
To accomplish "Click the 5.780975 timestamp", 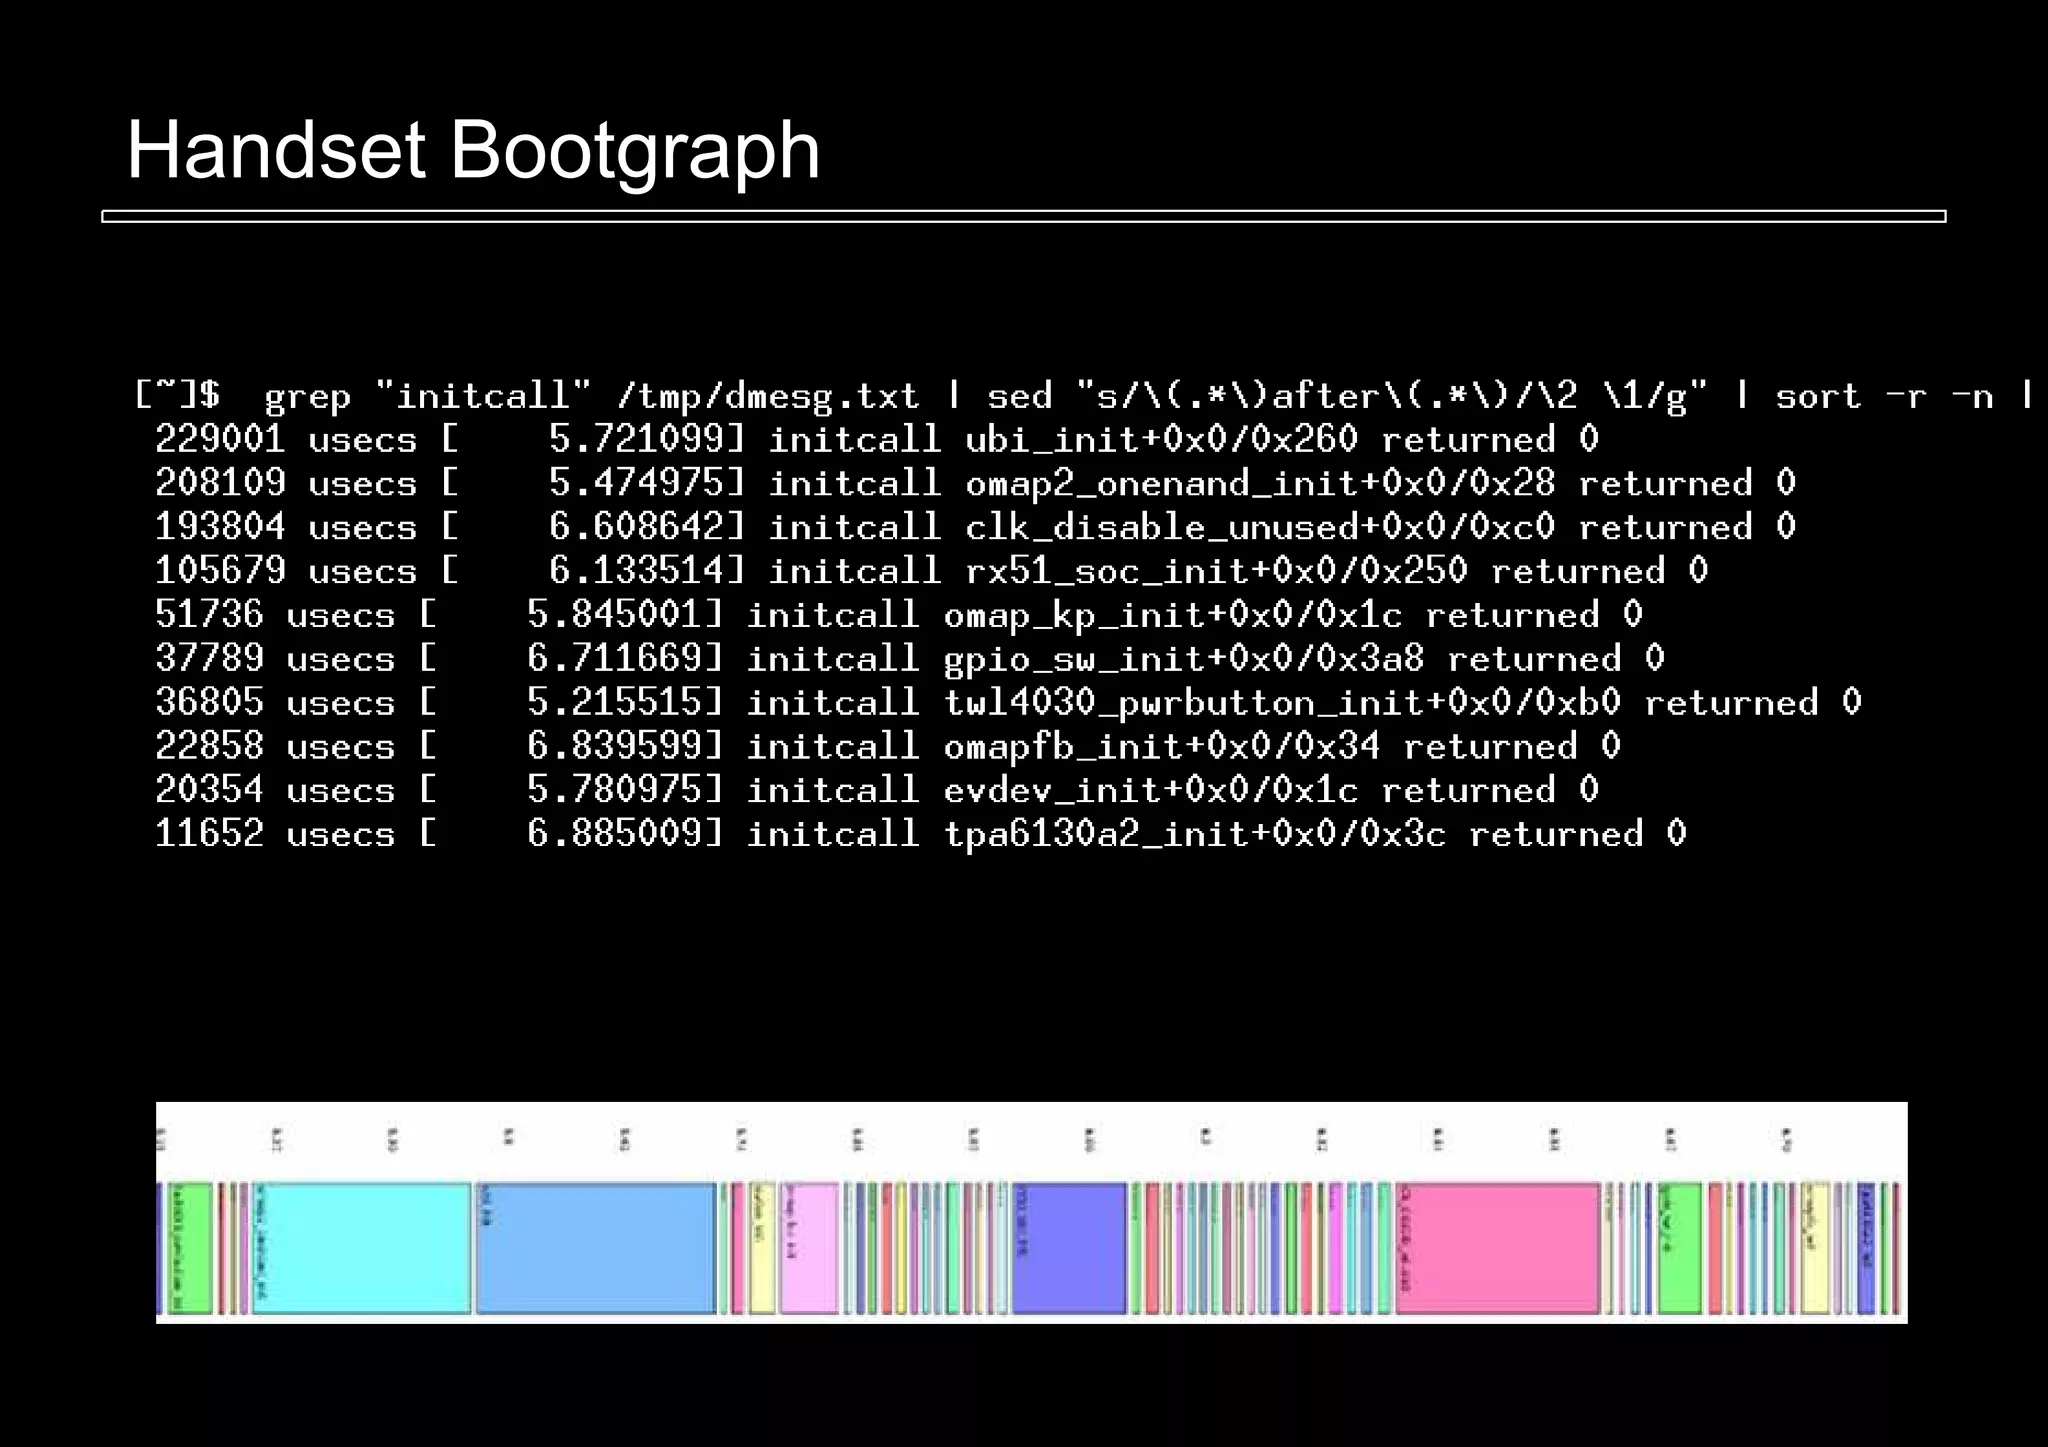I will 614,790.
